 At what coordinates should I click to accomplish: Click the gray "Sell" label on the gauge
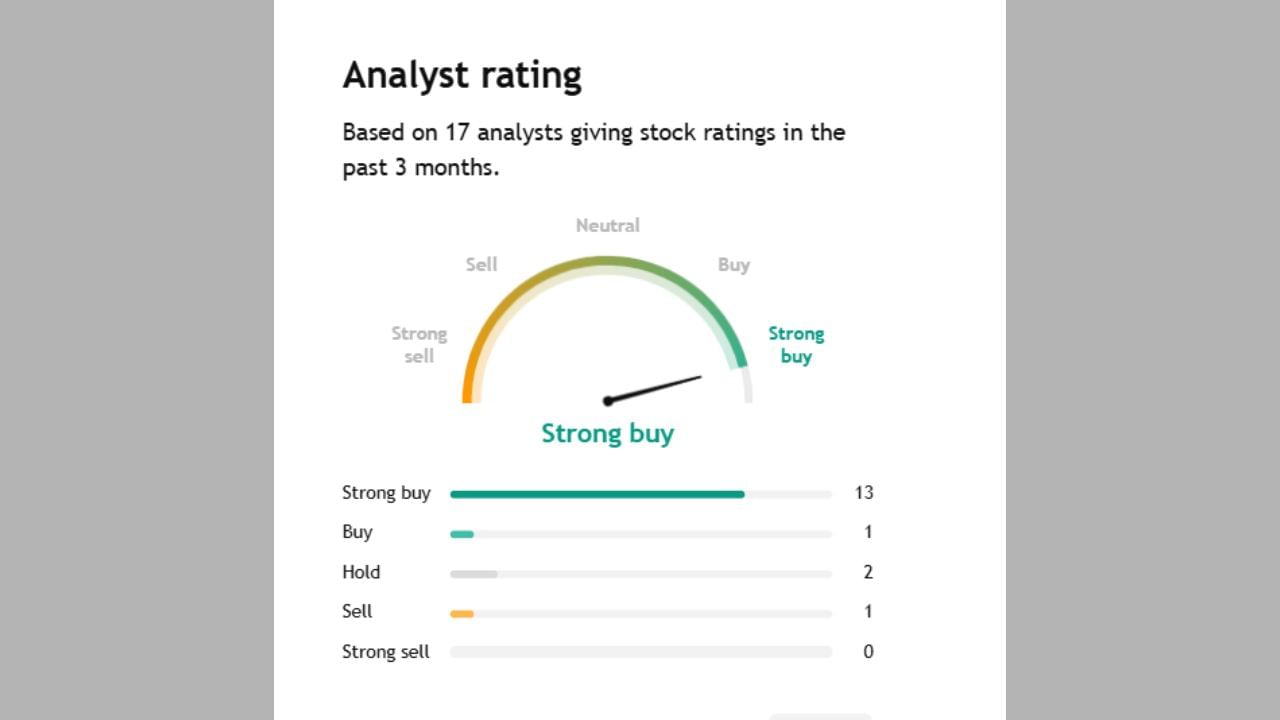[481, 265]
